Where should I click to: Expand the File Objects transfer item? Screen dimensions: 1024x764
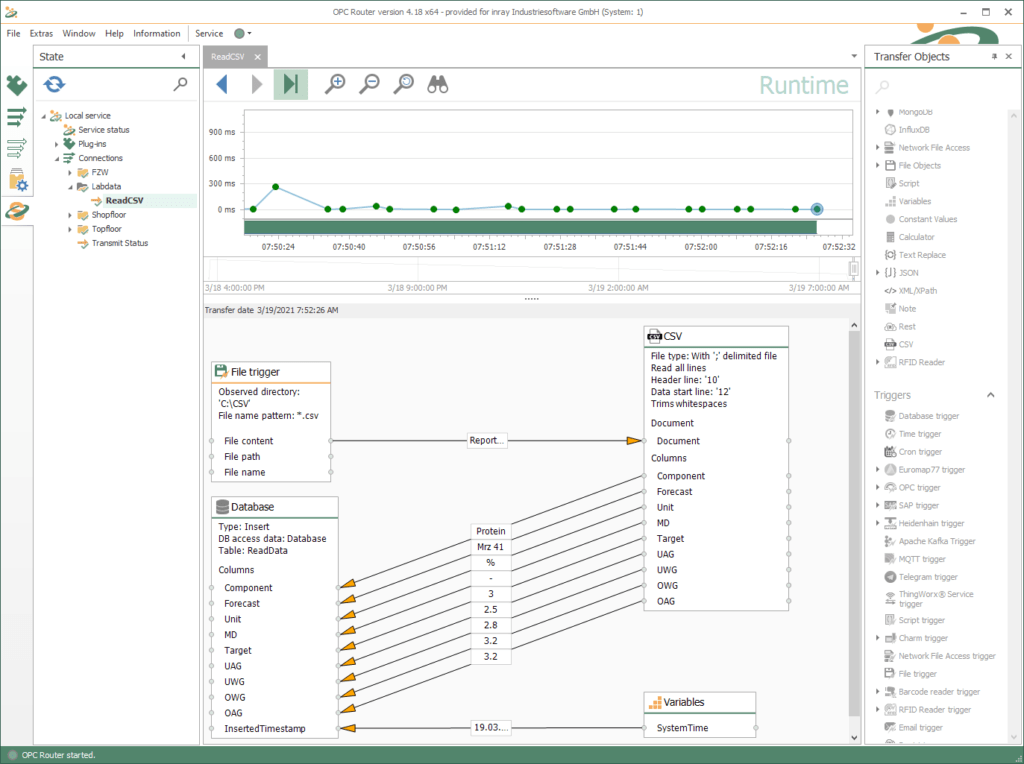tap(878, 166)
